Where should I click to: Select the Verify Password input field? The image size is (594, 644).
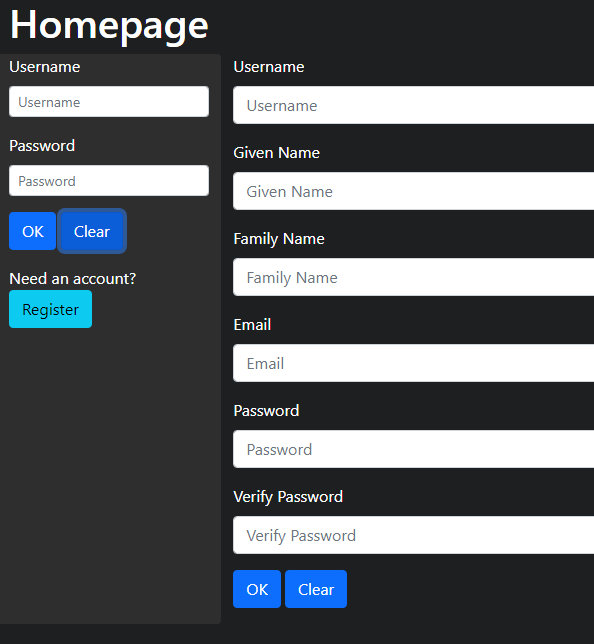[x=413, y=535]
